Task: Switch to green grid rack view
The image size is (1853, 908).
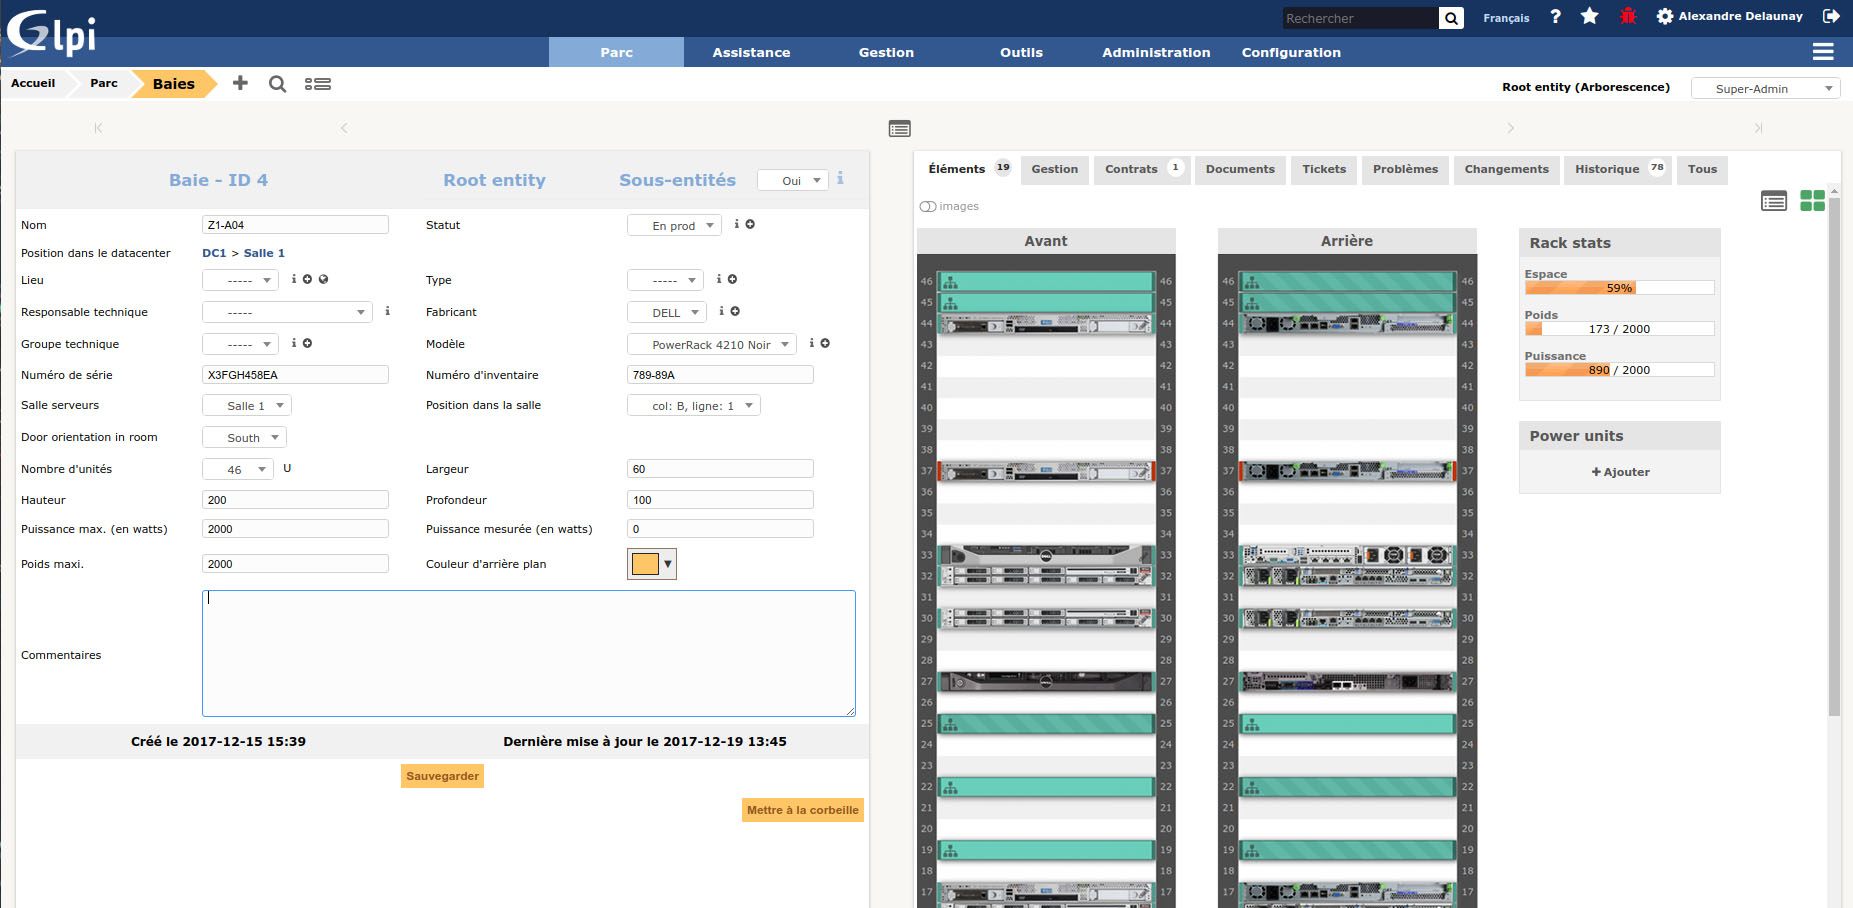Action: pyautogui.click(x=1812, y=201)
